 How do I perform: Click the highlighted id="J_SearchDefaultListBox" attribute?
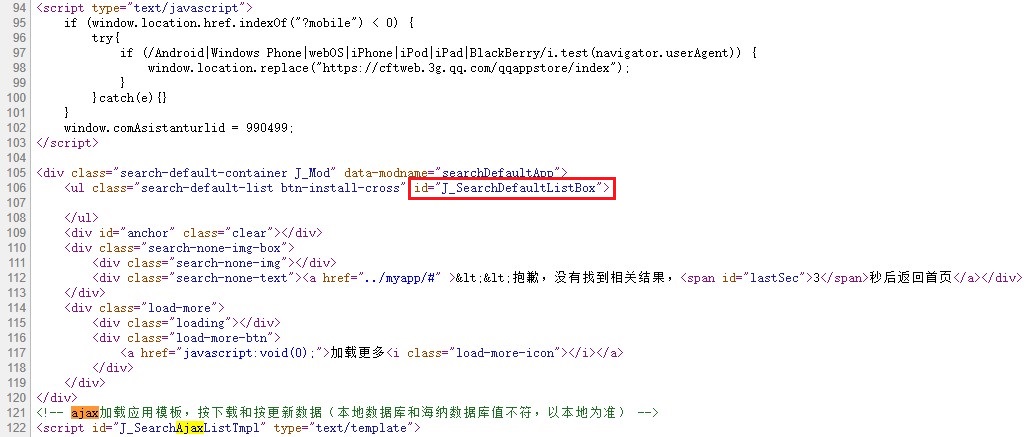tap(511, 188)
